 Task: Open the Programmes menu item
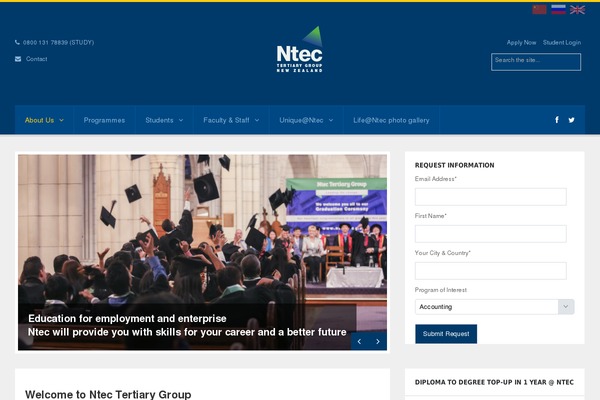[104, 120]
